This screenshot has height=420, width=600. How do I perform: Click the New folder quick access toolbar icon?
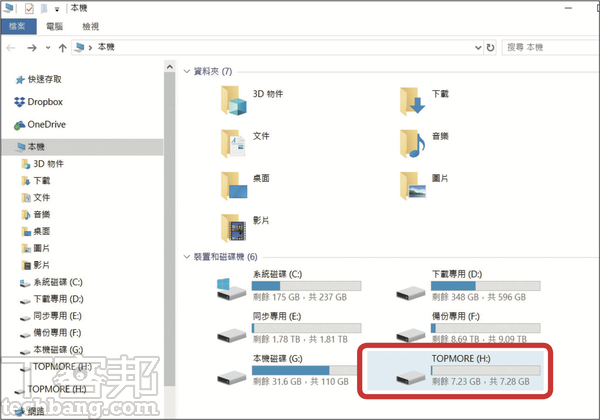coord(44,8)
